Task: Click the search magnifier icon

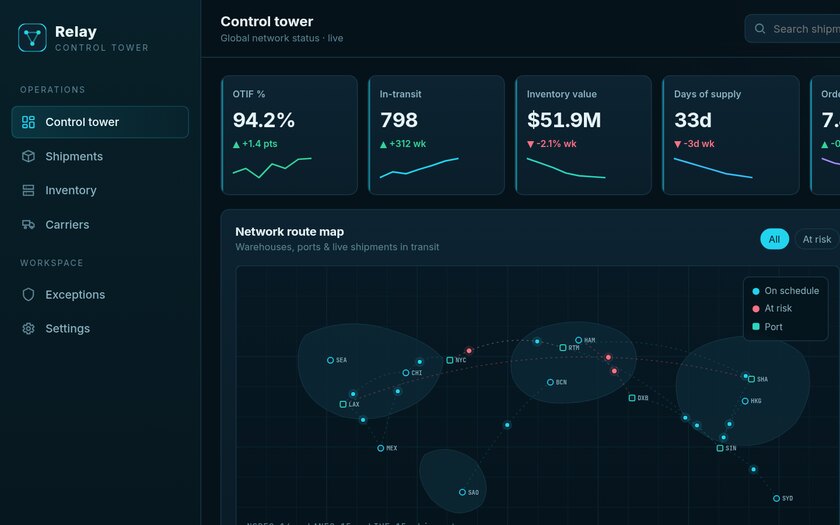Action: (760, 29)
